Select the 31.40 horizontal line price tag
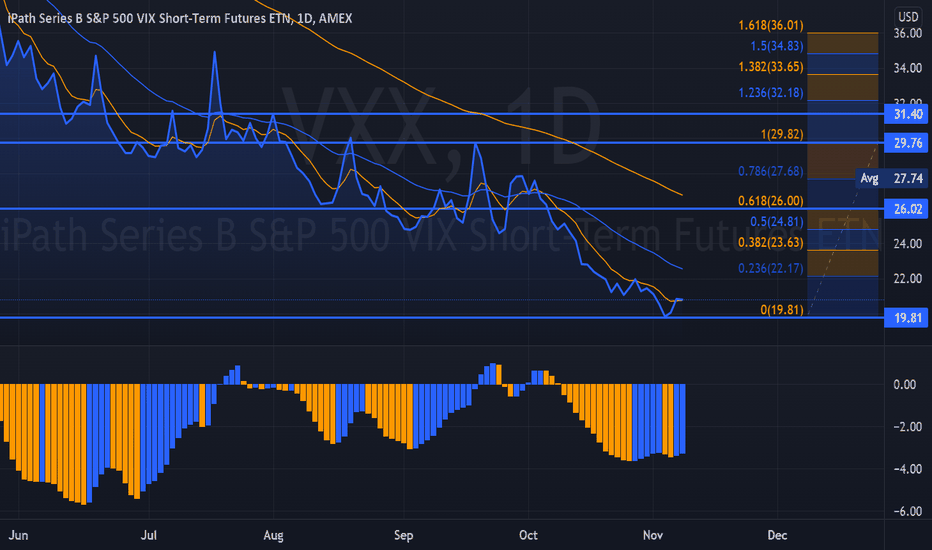Image resolution: width=932 pixels, height=550 pixels. [x=906, y=114]
